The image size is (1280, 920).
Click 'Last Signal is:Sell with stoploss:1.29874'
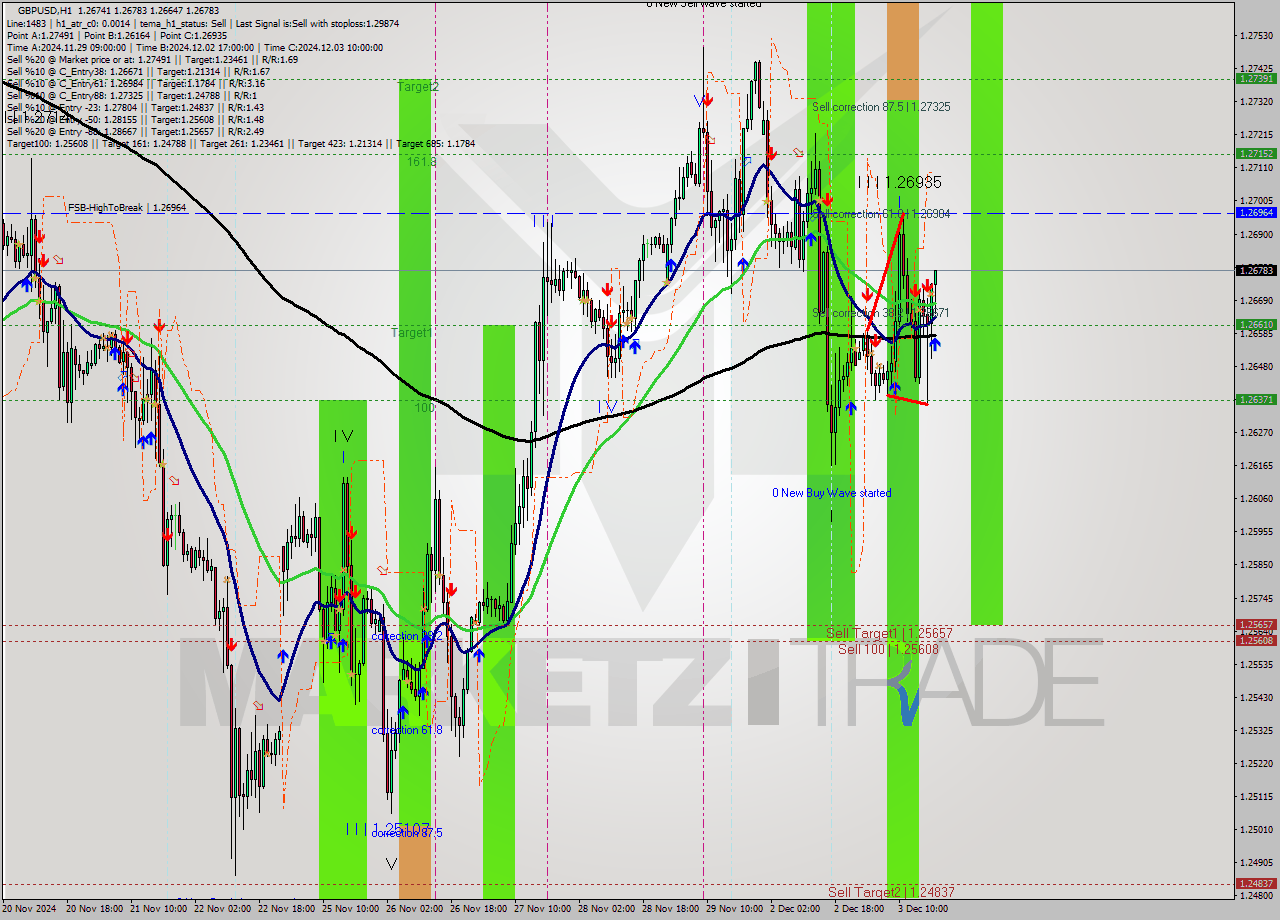tap(315, 22)
